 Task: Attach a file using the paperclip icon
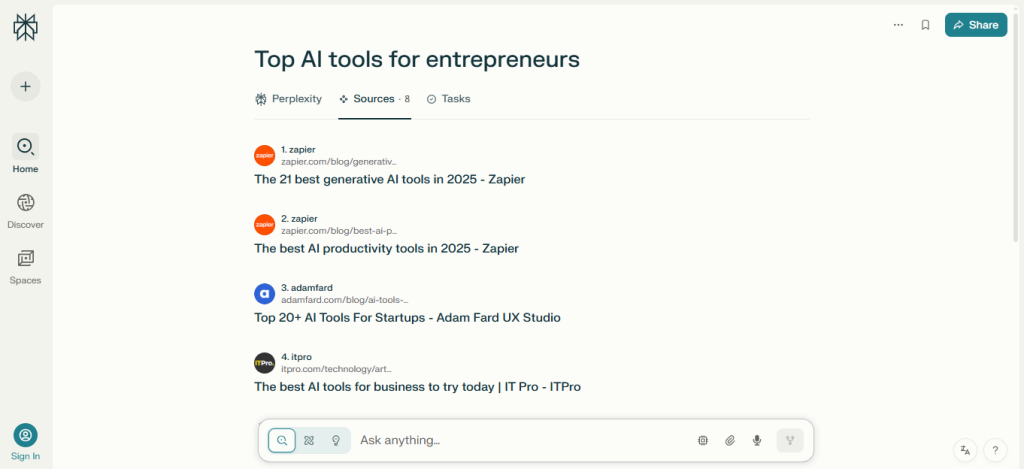pos(730,440)
